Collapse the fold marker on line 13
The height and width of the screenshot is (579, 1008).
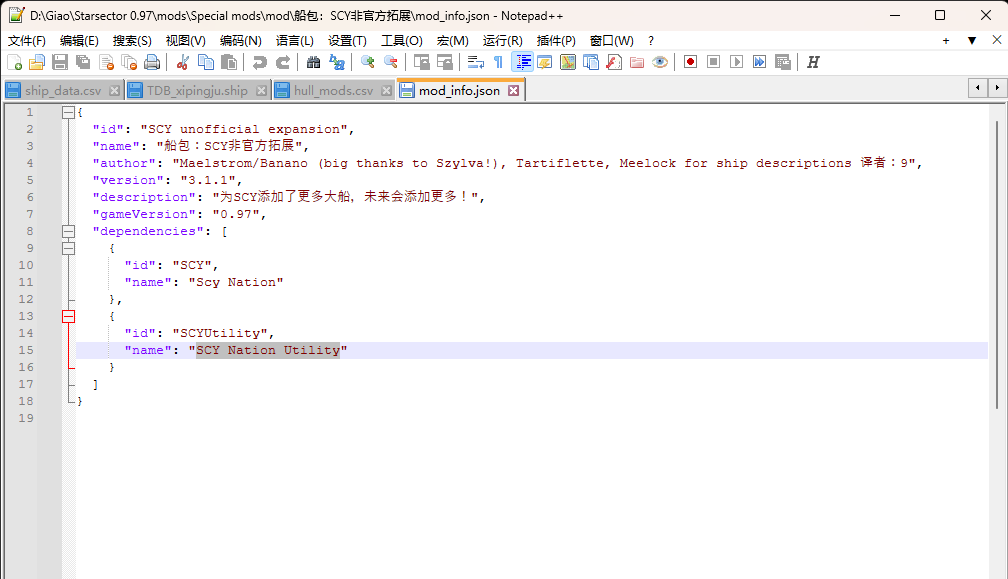click(68, 316)
